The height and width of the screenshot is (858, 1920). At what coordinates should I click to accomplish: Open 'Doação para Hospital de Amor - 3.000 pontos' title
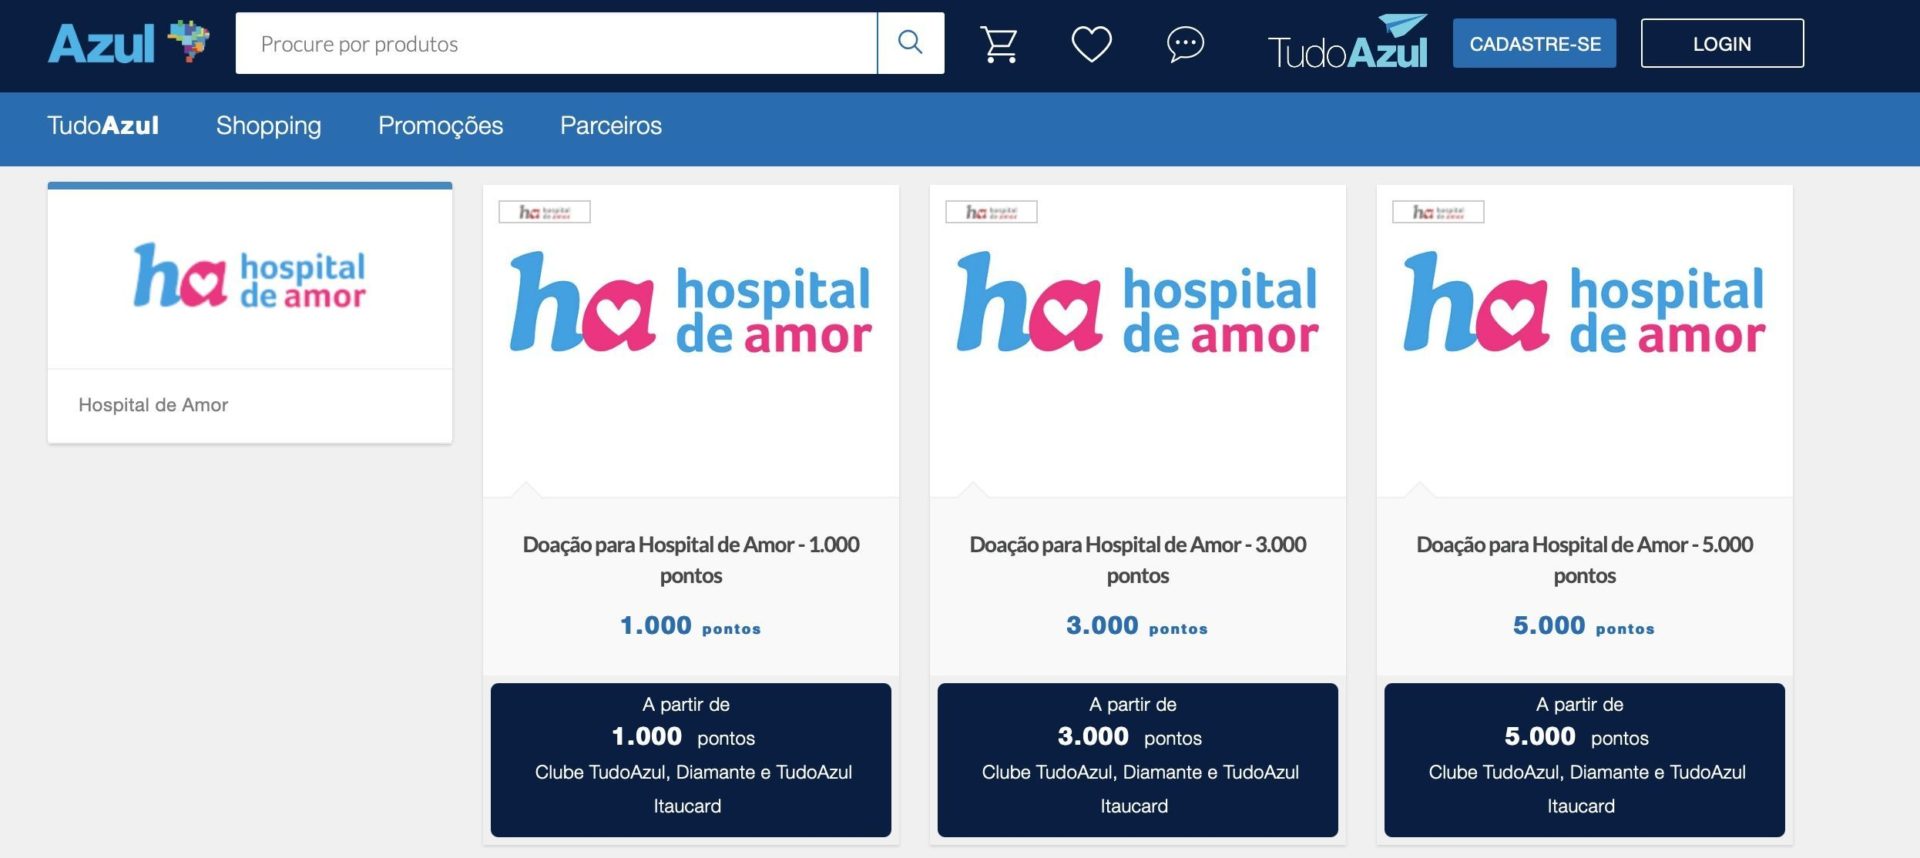tap(1138, 560)
